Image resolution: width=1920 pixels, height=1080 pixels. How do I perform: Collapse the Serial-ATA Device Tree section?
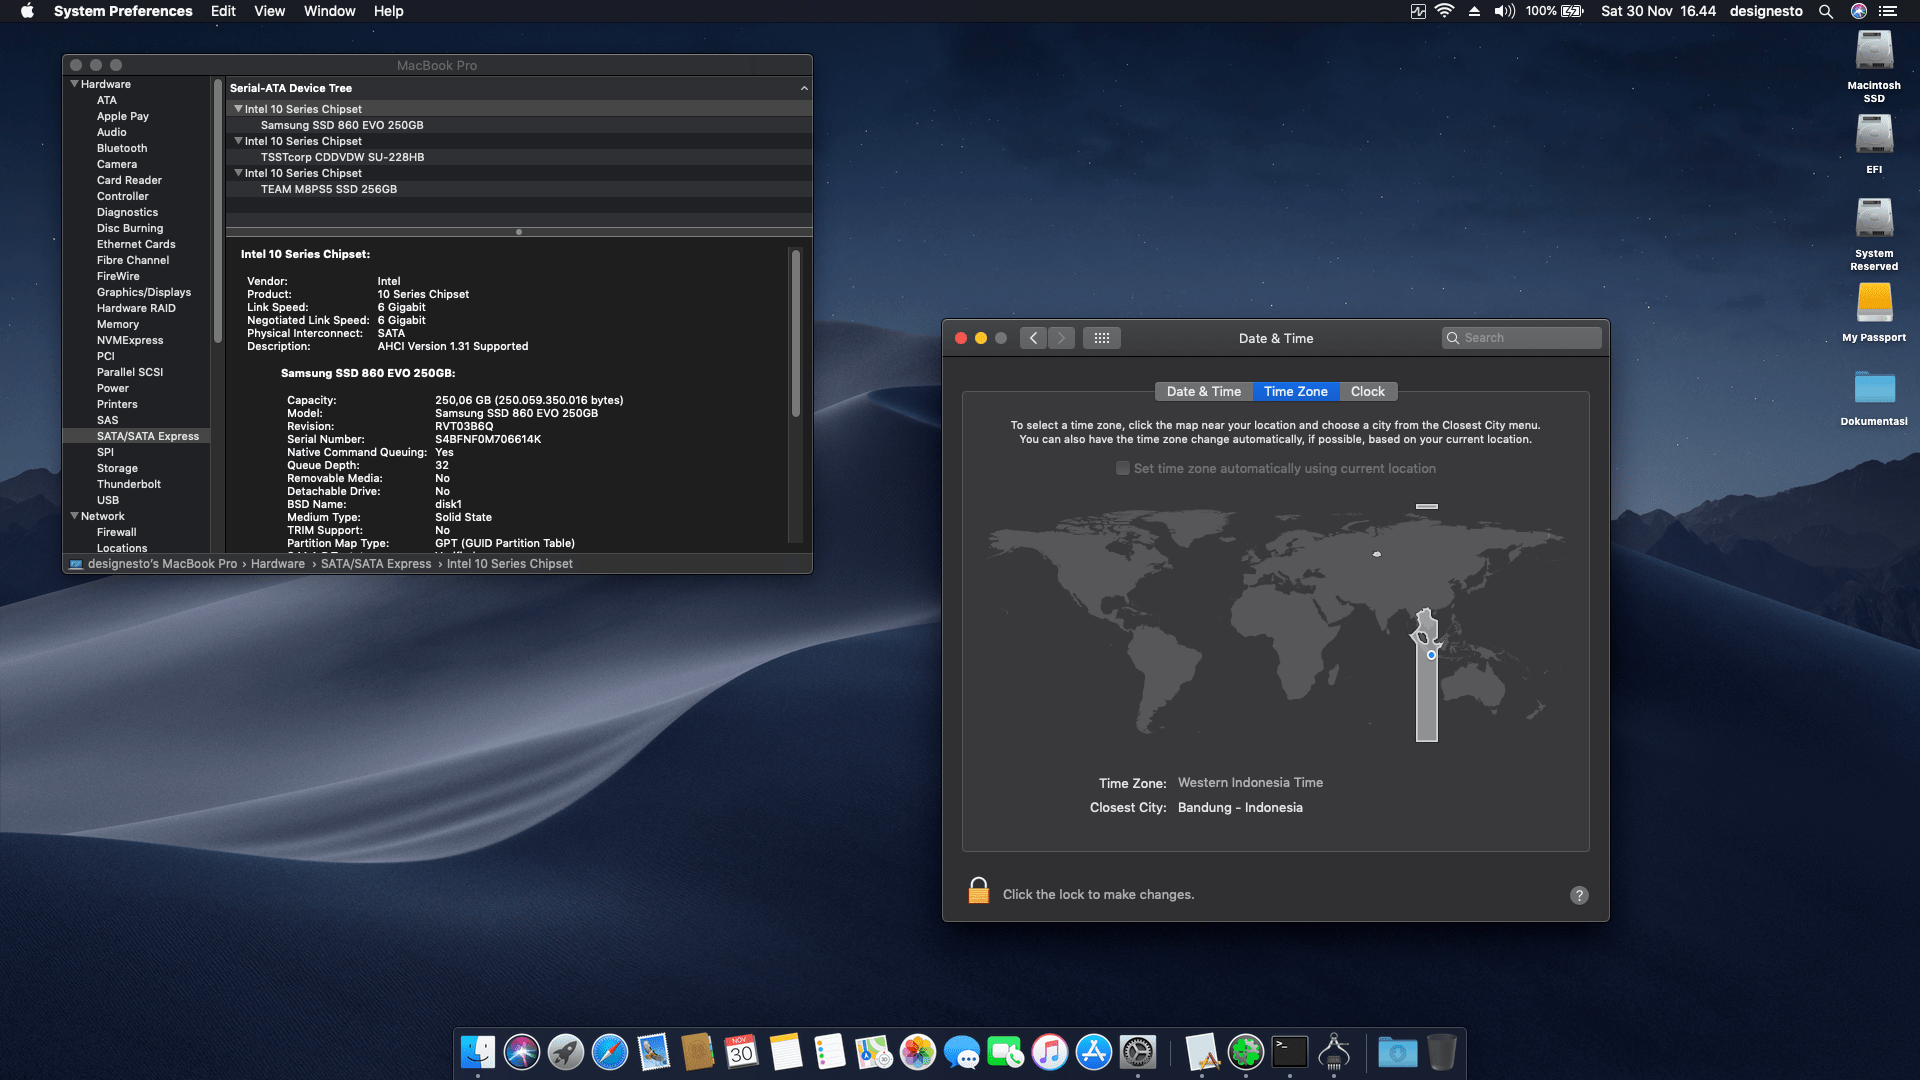(x=804, y=87)
